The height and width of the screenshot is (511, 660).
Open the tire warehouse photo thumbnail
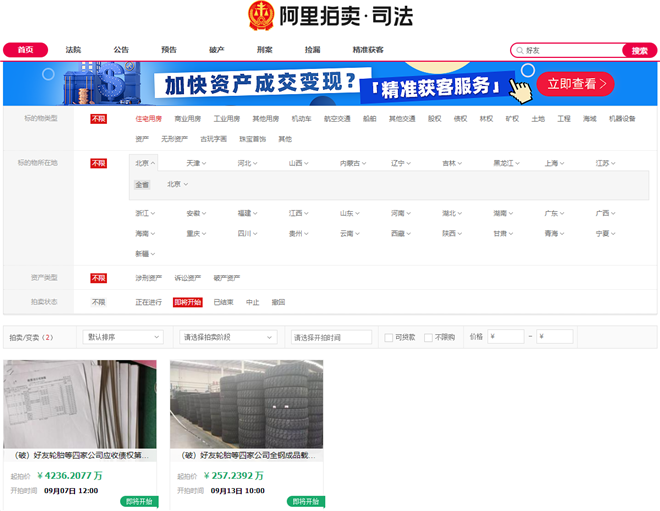[247, 404]
